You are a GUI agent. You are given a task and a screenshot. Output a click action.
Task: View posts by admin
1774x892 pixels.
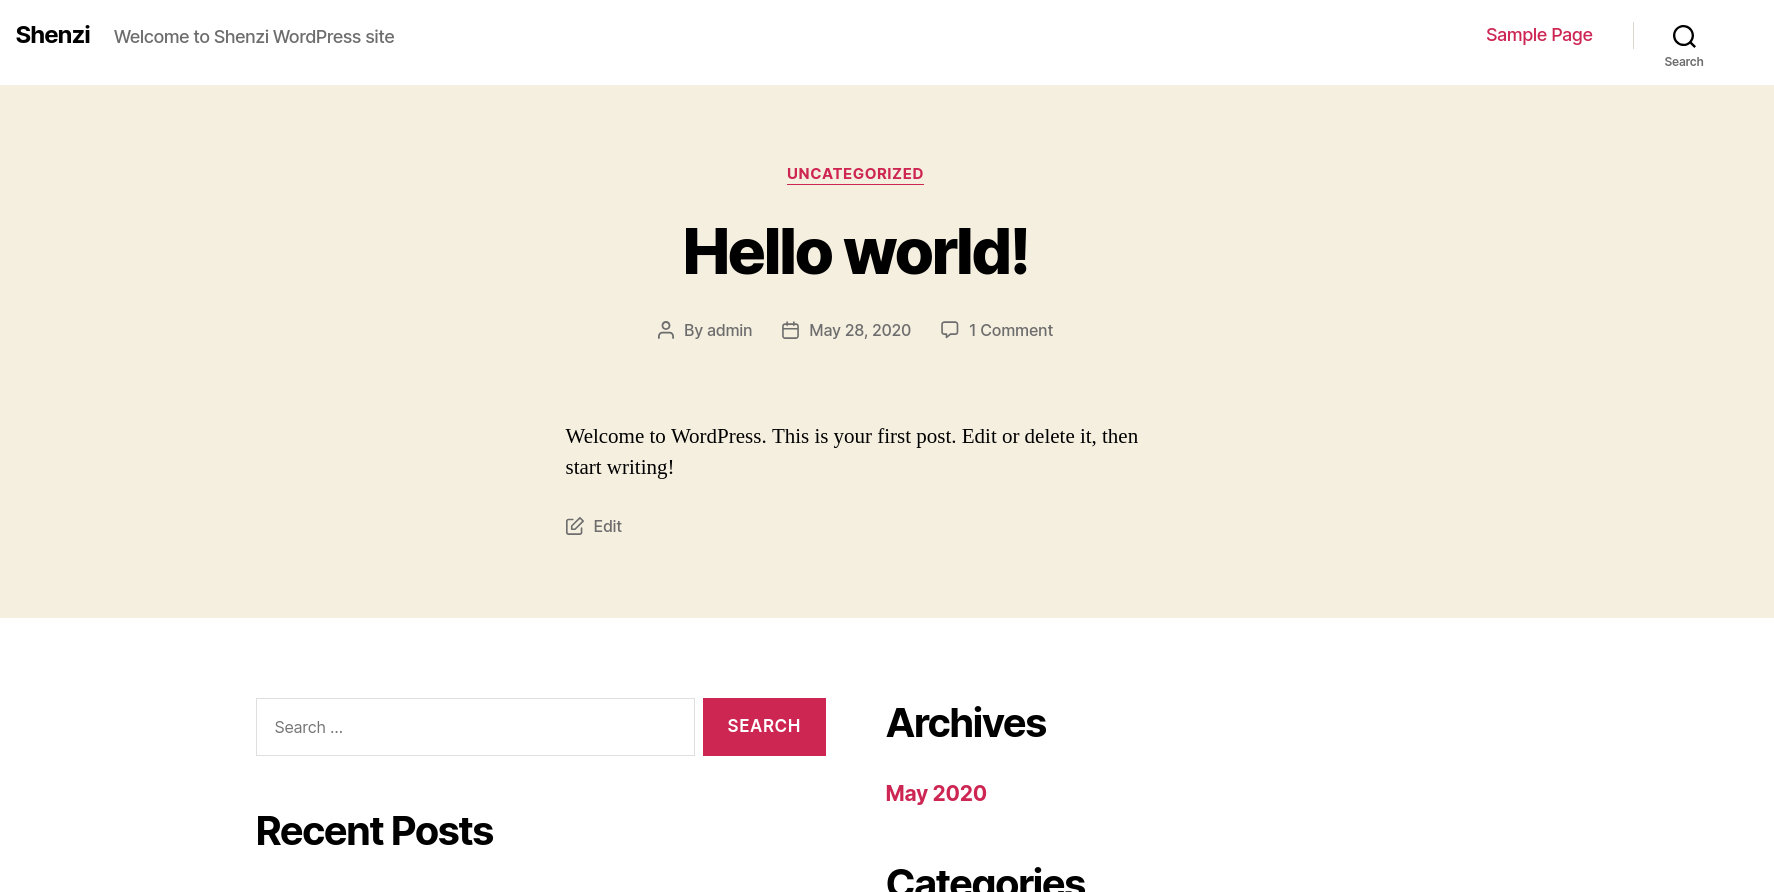coord(729,330)
